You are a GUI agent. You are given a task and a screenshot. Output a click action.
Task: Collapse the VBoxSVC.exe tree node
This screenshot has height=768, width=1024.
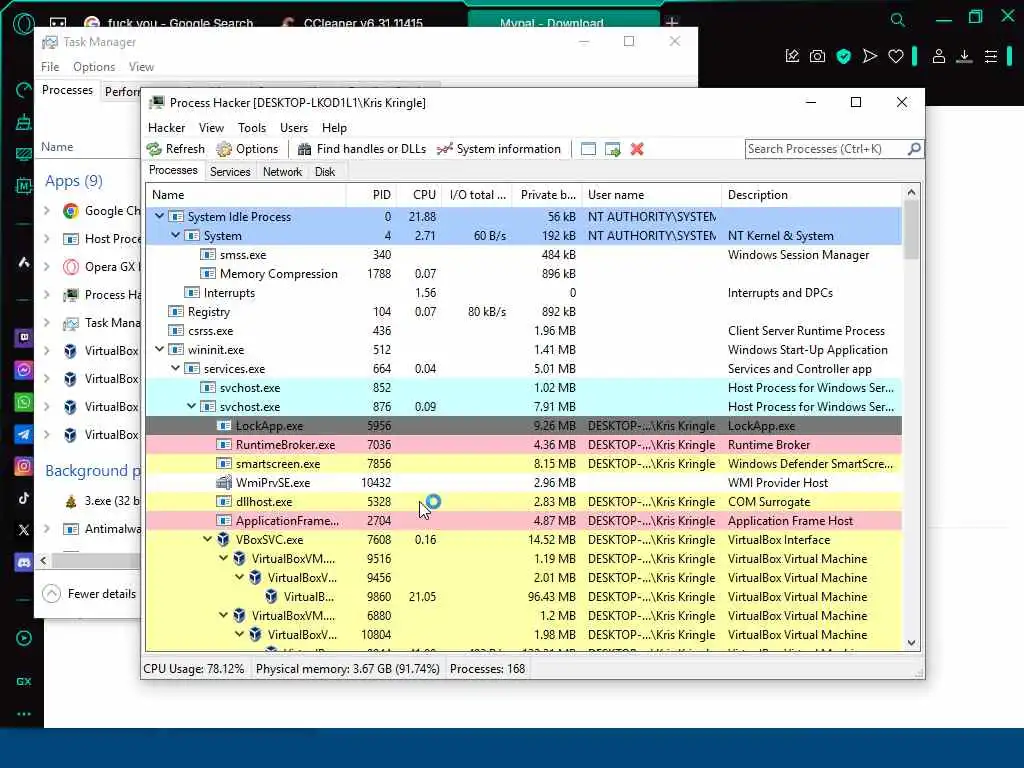[207, 539]
